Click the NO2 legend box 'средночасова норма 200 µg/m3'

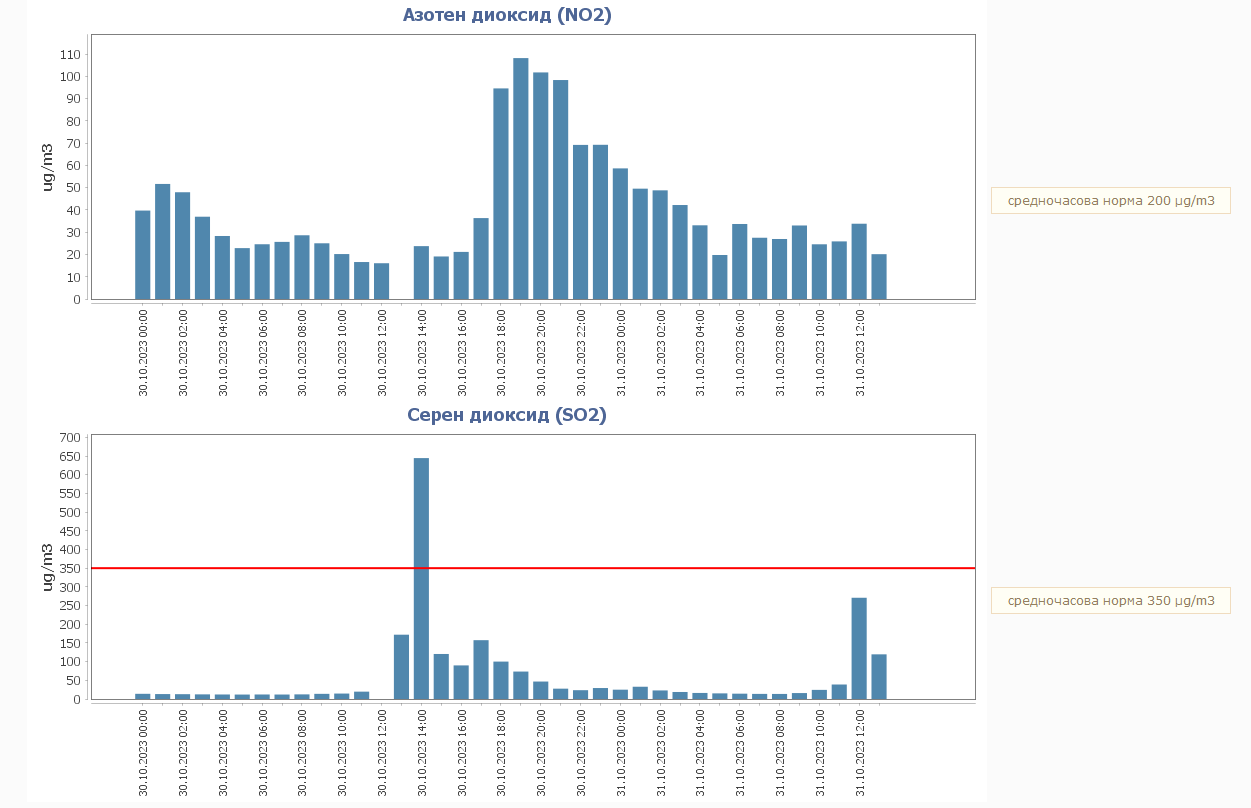click(x=1110, y=201)
